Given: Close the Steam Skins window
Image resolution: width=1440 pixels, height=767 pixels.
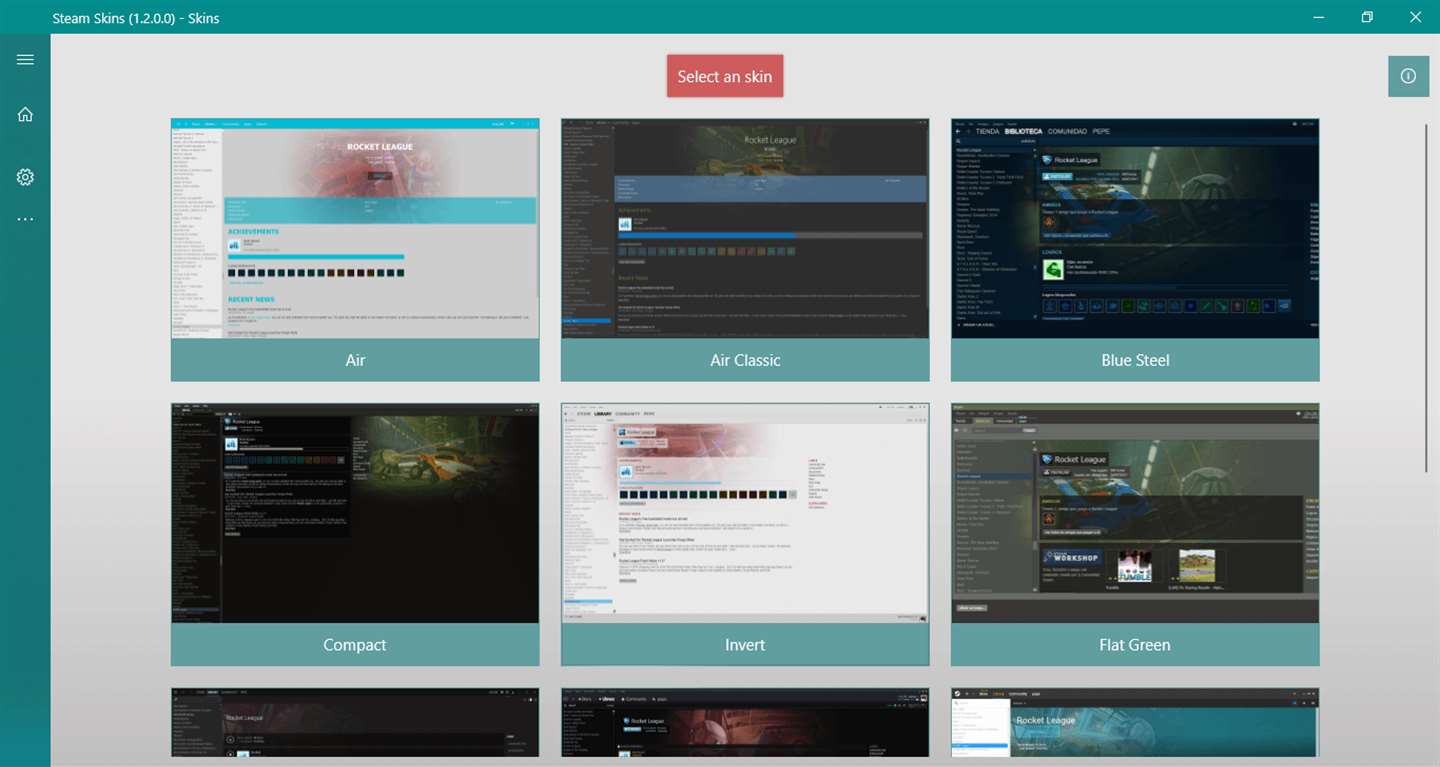Looking at the screenshot, I should 1415,17.
